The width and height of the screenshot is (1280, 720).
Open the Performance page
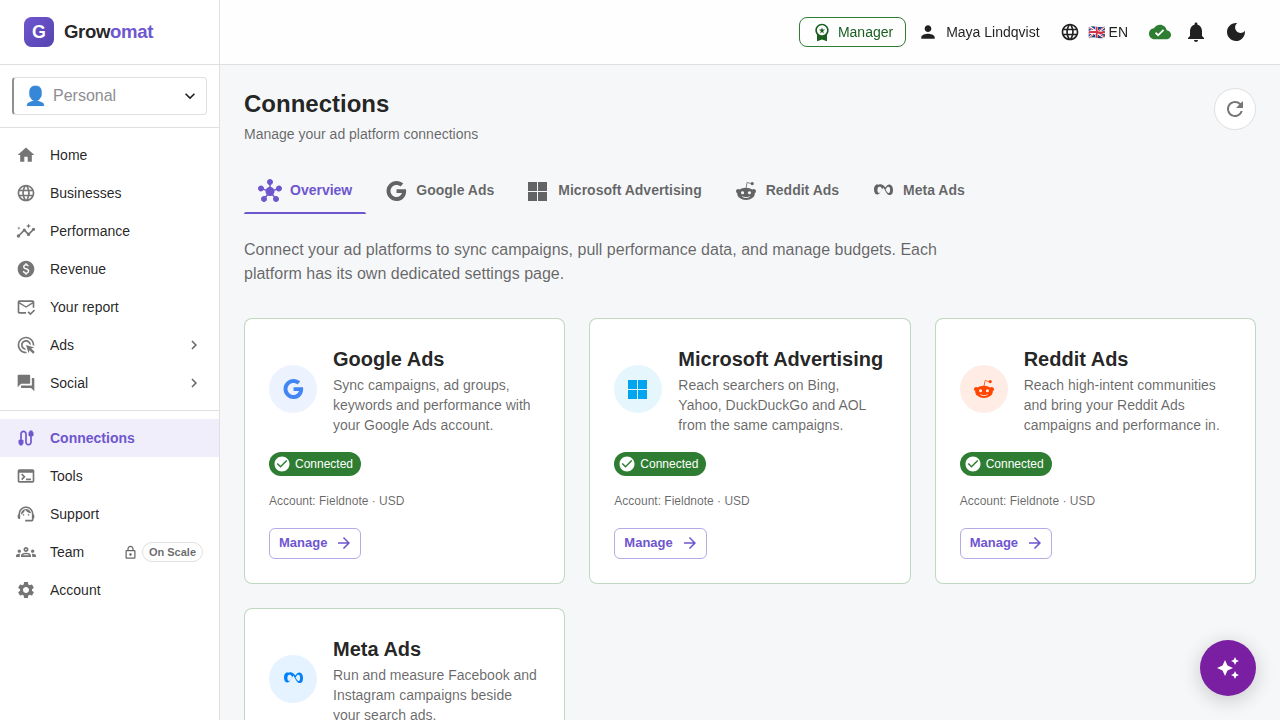110,231
